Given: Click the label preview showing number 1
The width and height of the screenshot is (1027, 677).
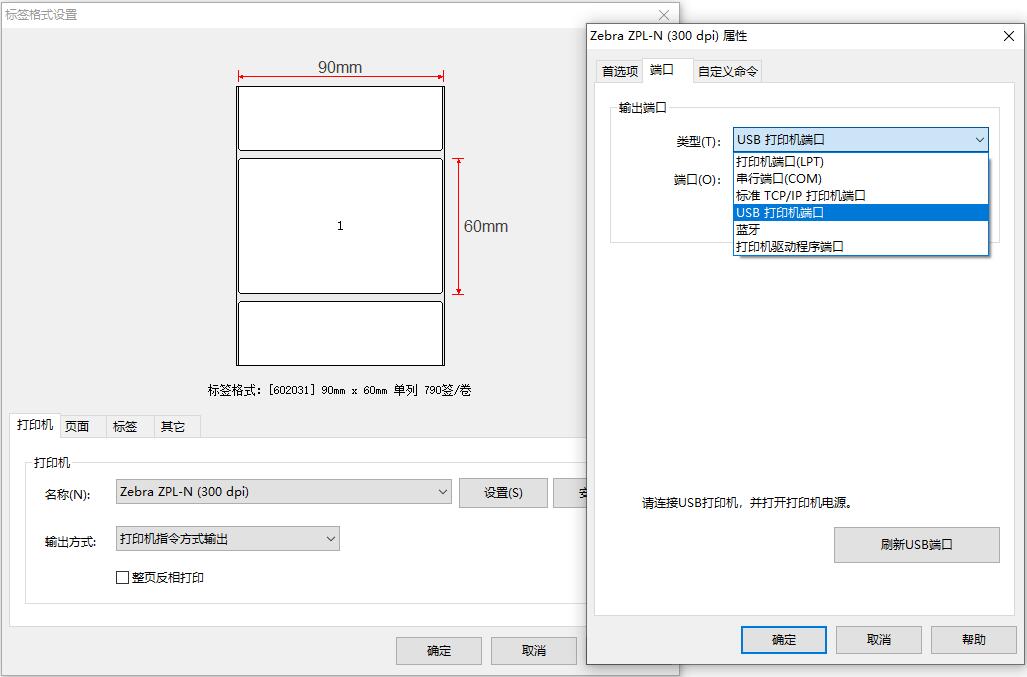Looking at the screenshot, I should coord(339,224).
